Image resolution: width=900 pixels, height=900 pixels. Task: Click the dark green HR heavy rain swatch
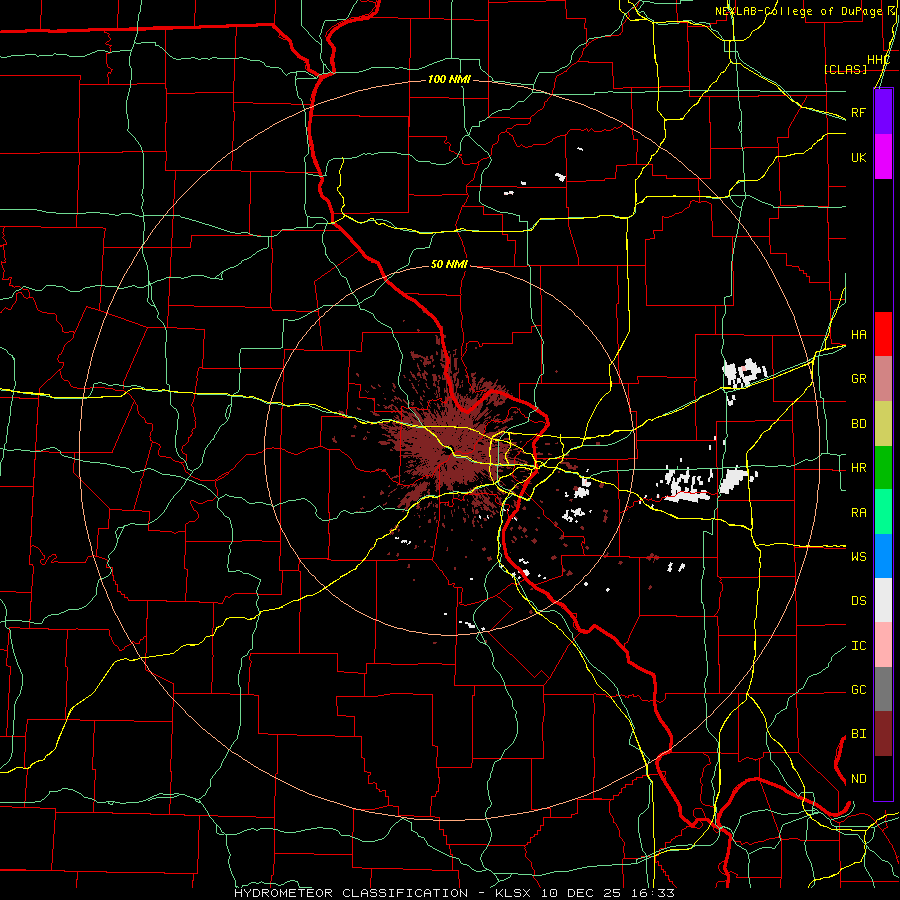click(x=883, y=467)
